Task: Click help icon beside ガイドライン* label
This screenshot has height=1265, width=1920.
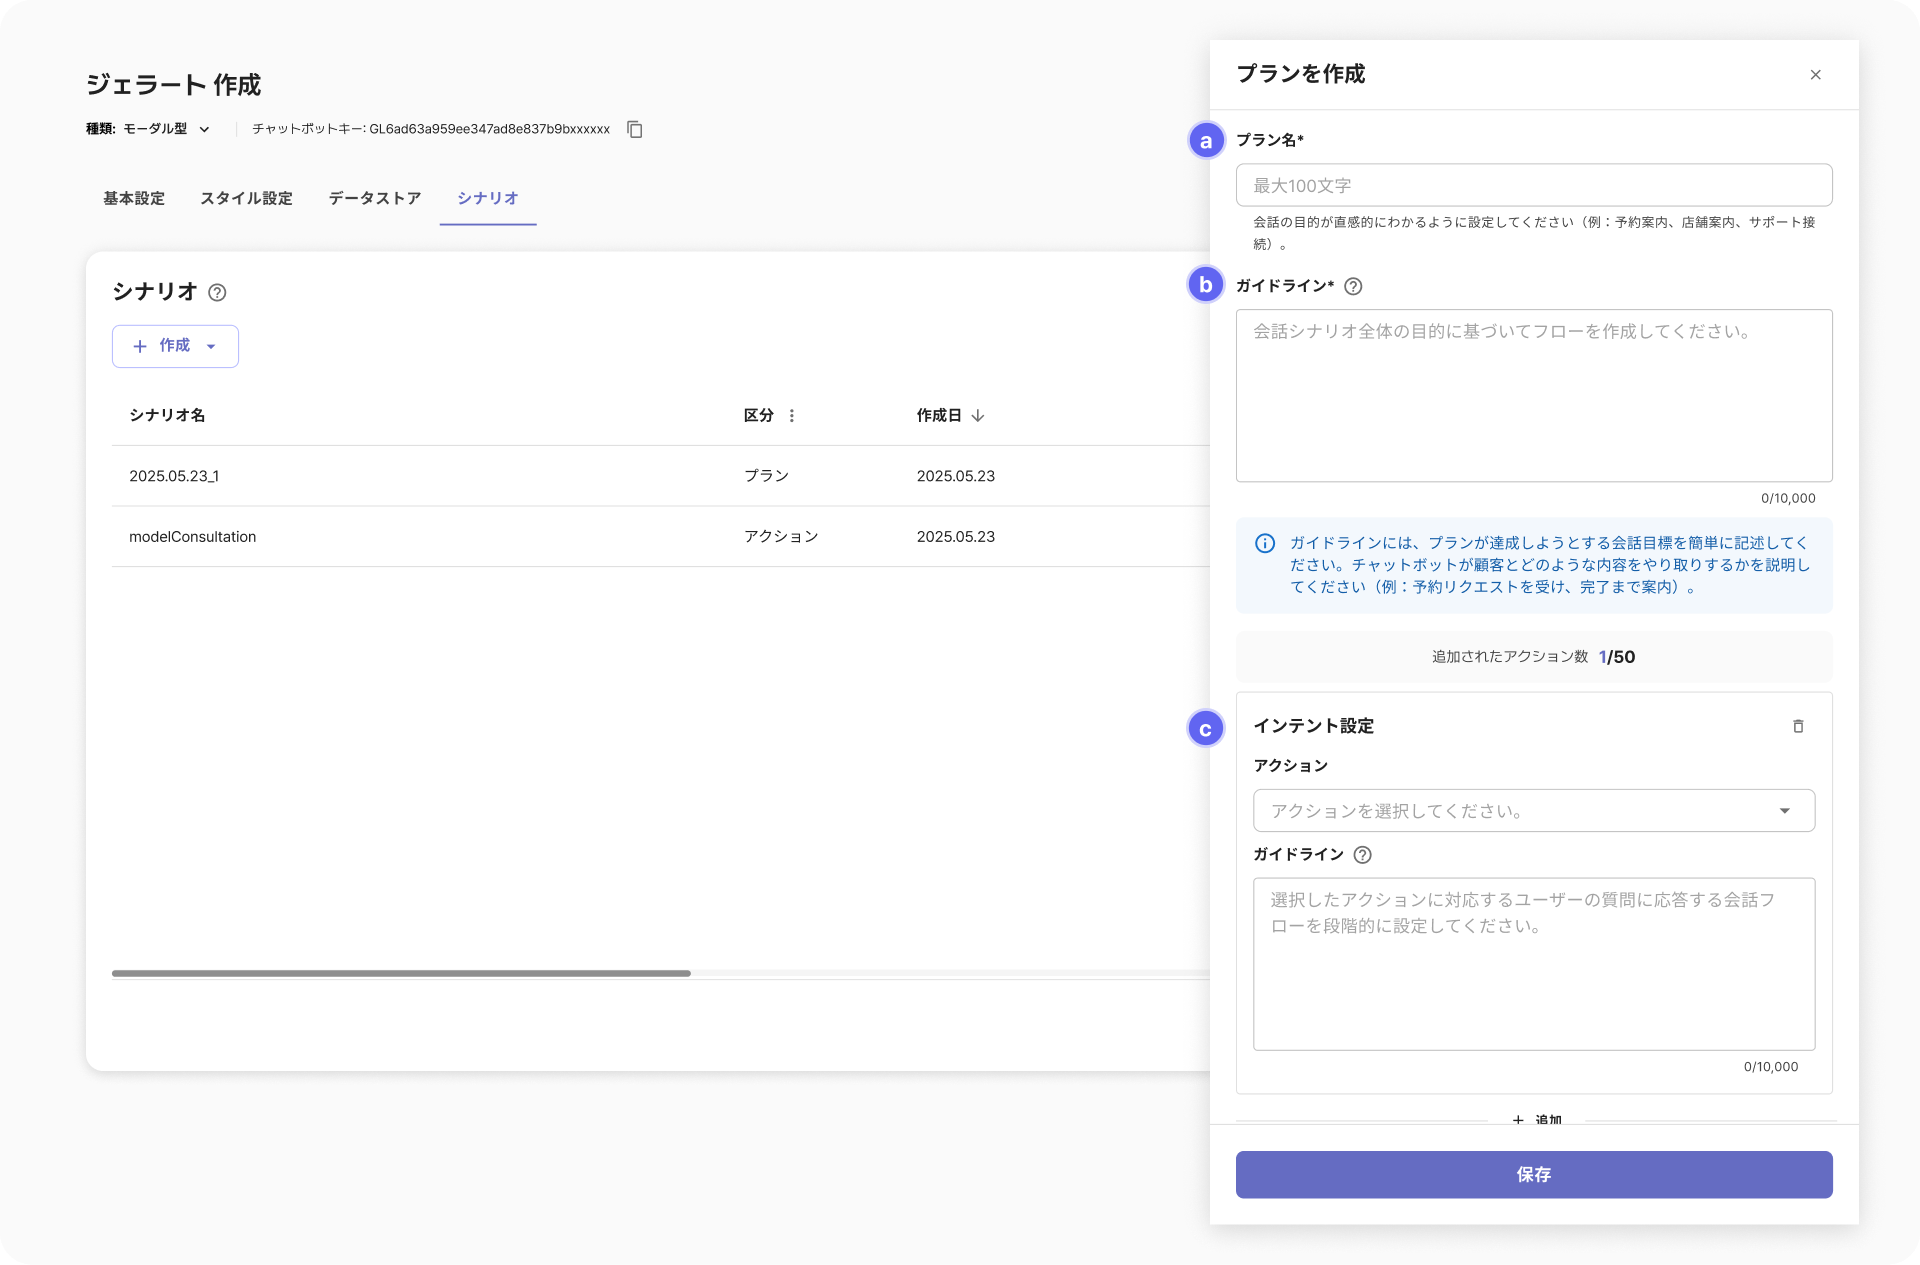Action: (1353, 286)
